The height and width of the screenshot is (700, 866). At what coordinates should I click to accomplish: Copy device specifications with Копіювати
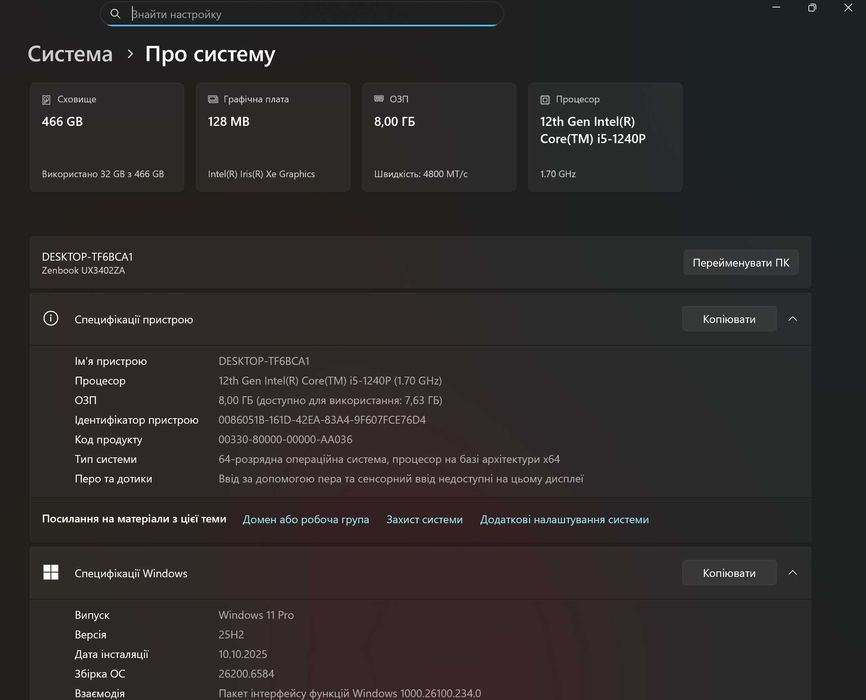[x=729, y=319]
